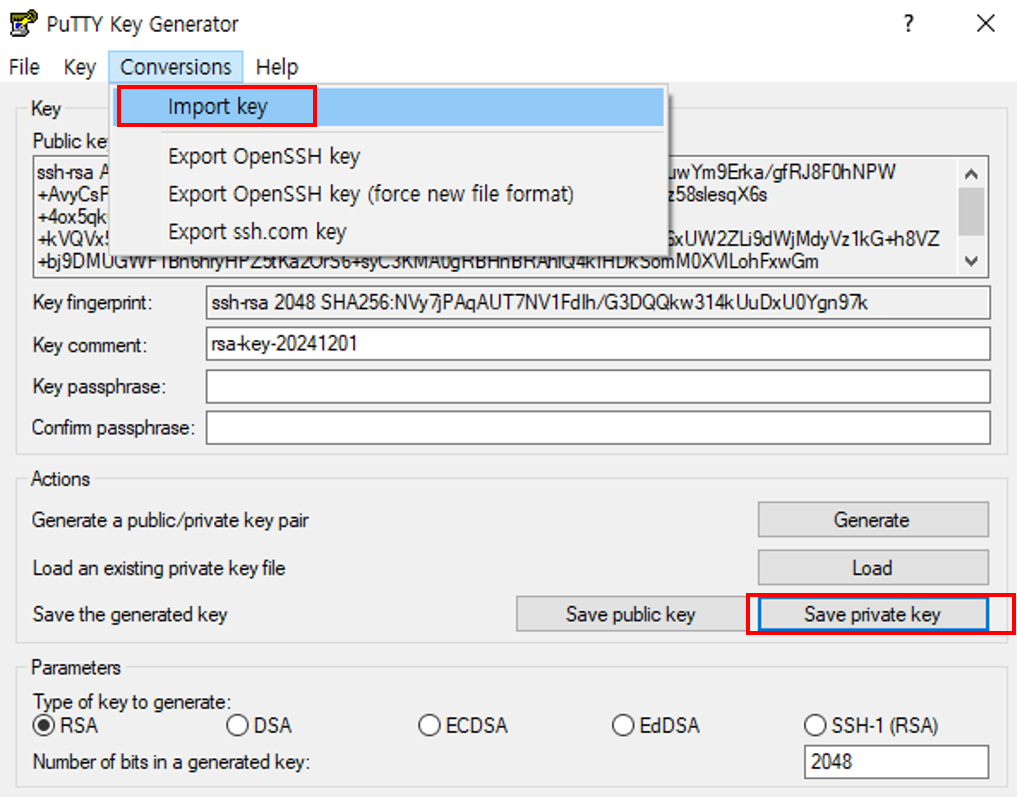The height and width of the screenshot is (797, 1017).
Task: Click the public key scrollbar thumb
Action: click(x=971, y=211)
